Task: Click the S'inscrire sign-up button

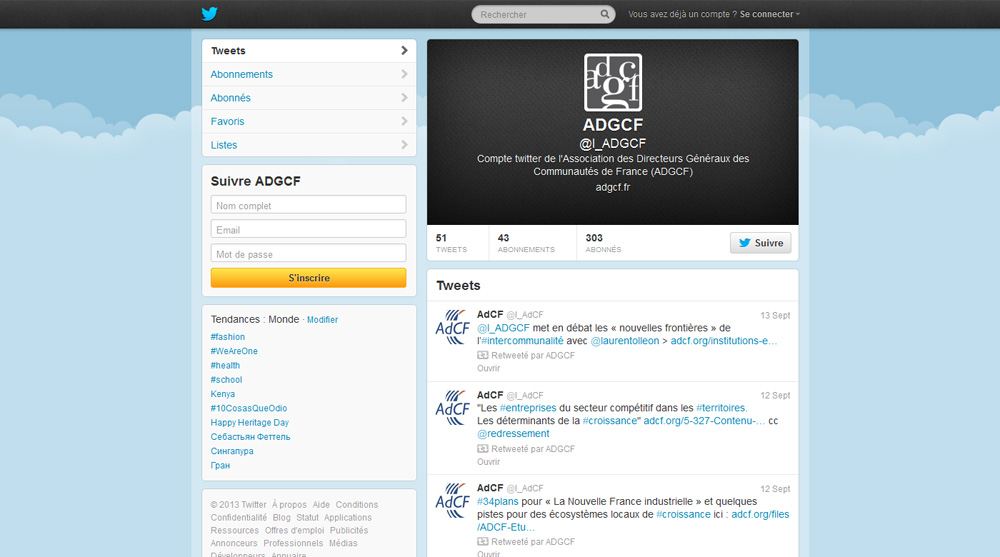Action: coord(308,278)
